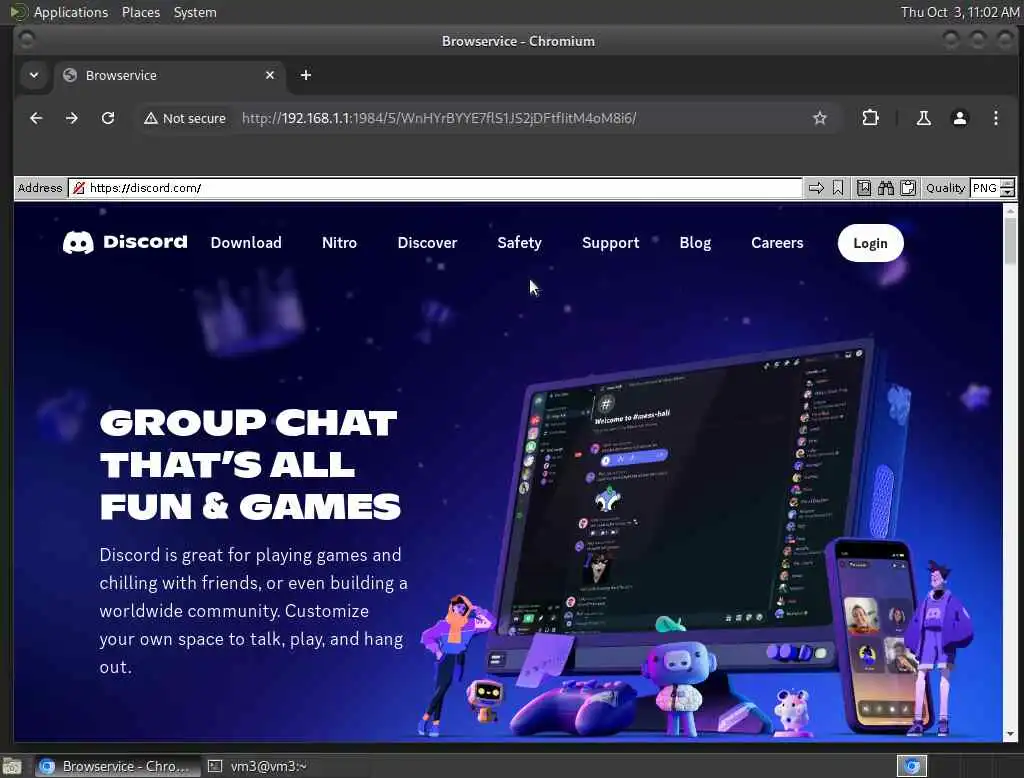Click the phone video call illustration

pyautogui.click(x=875, y=634)
